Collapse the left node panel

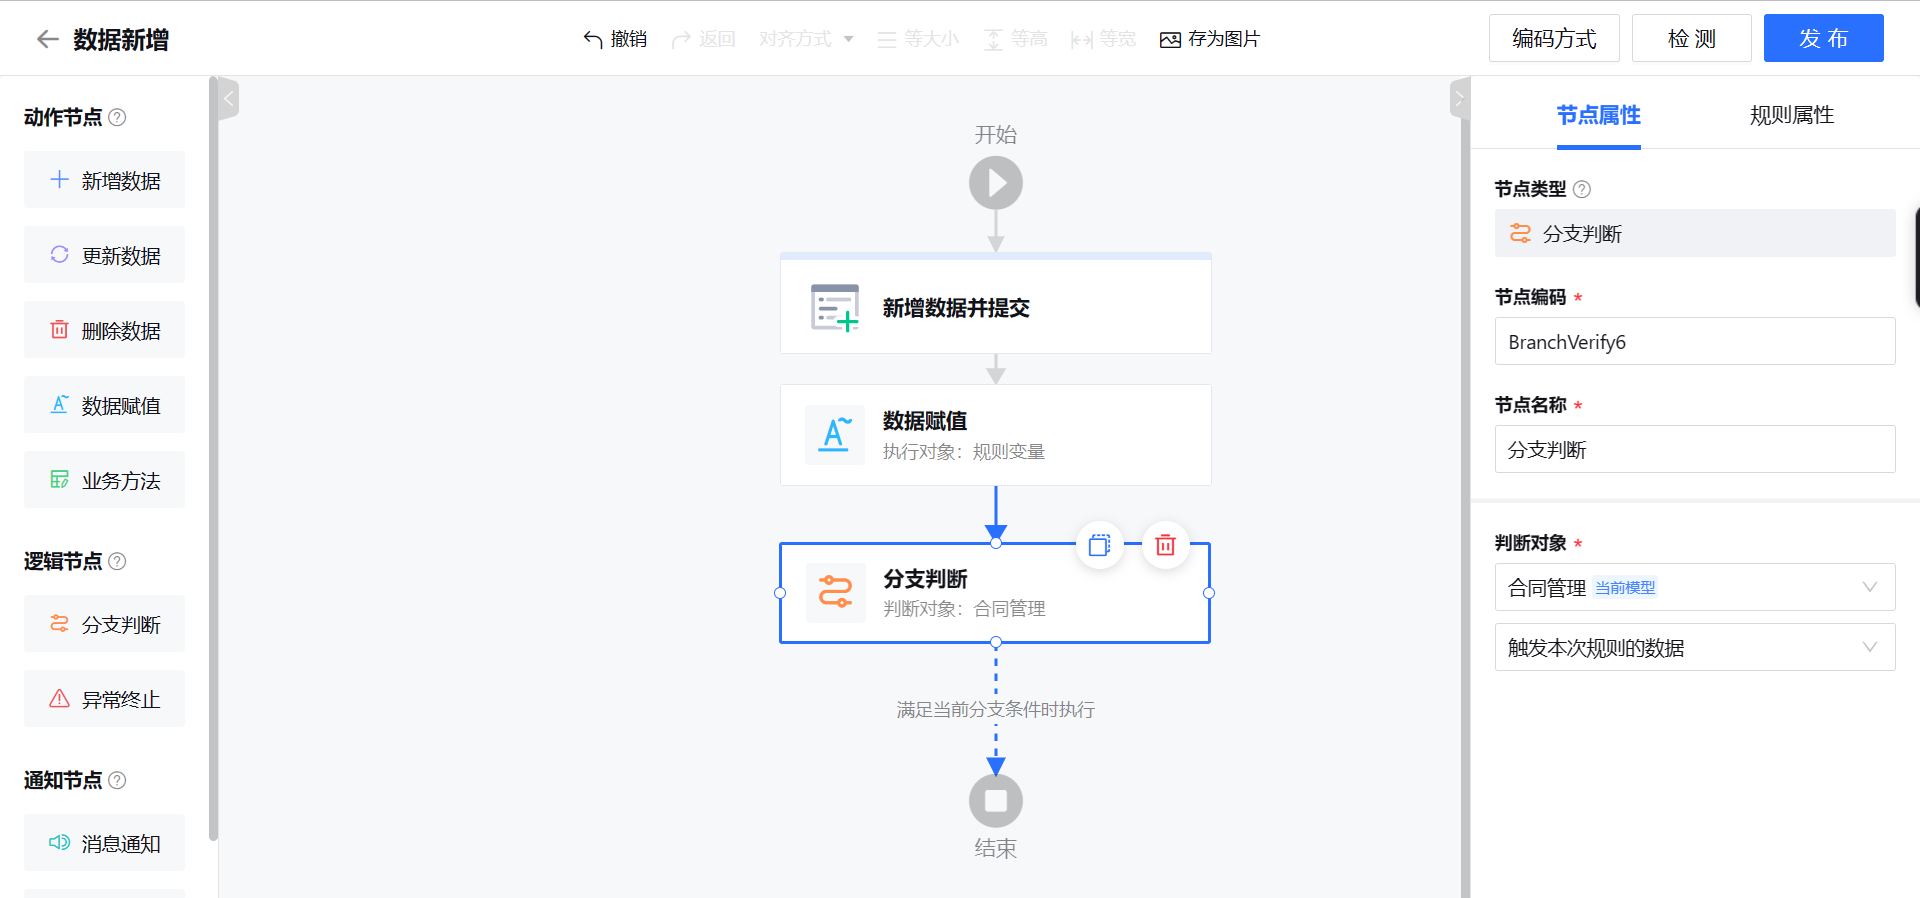pyautogui.click(x=228, y=98)
